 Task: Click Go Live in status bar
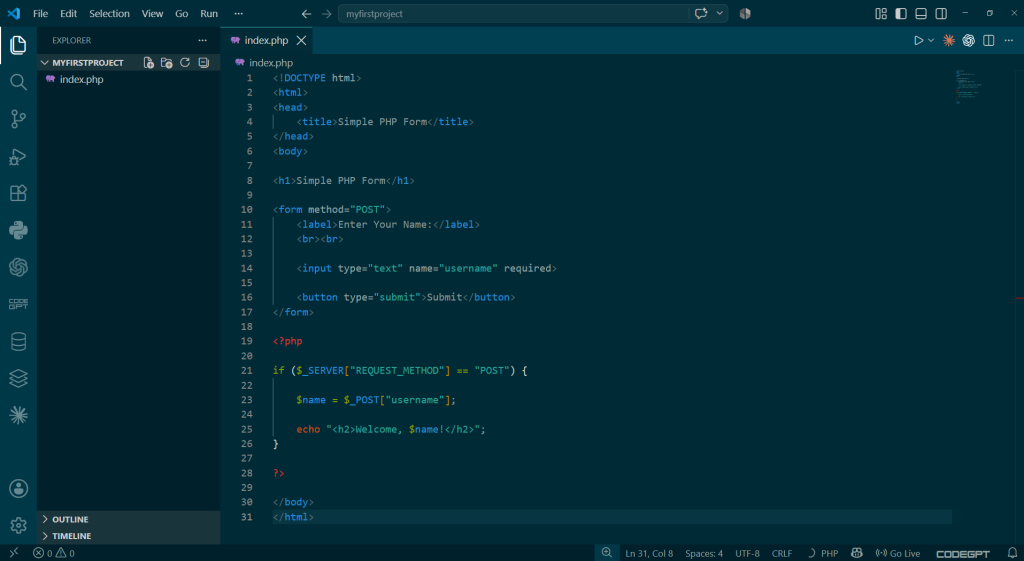tap(898, 553)
